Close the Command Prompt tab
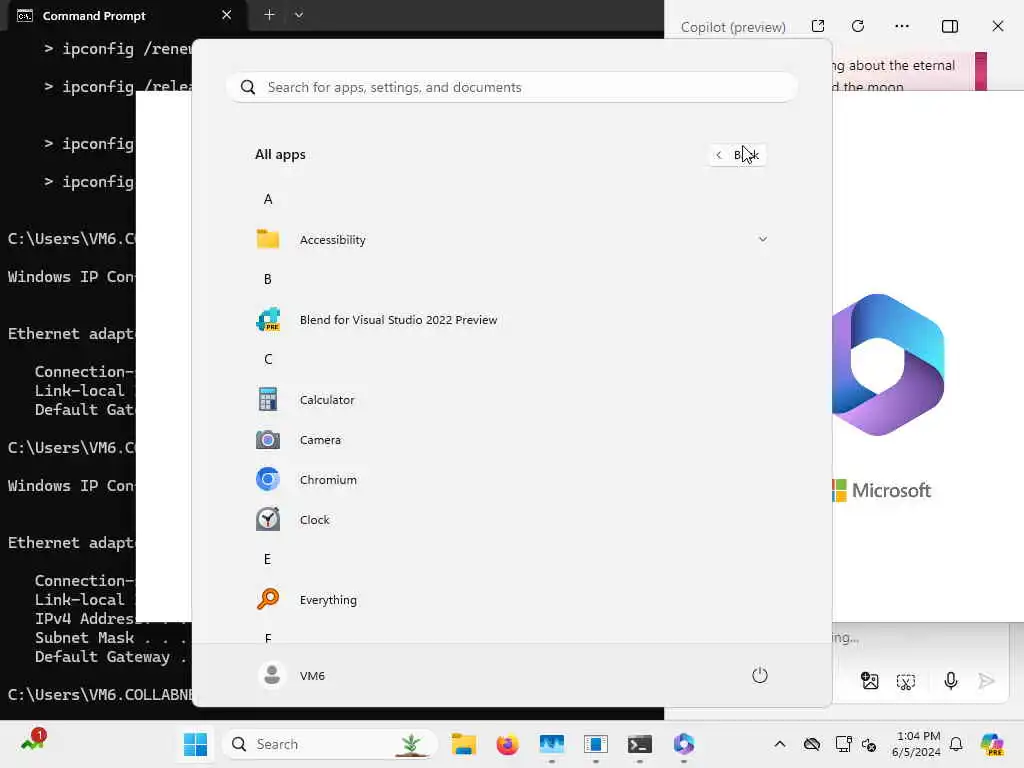This screenshot has height=768, width=1024. click(226, 14)
